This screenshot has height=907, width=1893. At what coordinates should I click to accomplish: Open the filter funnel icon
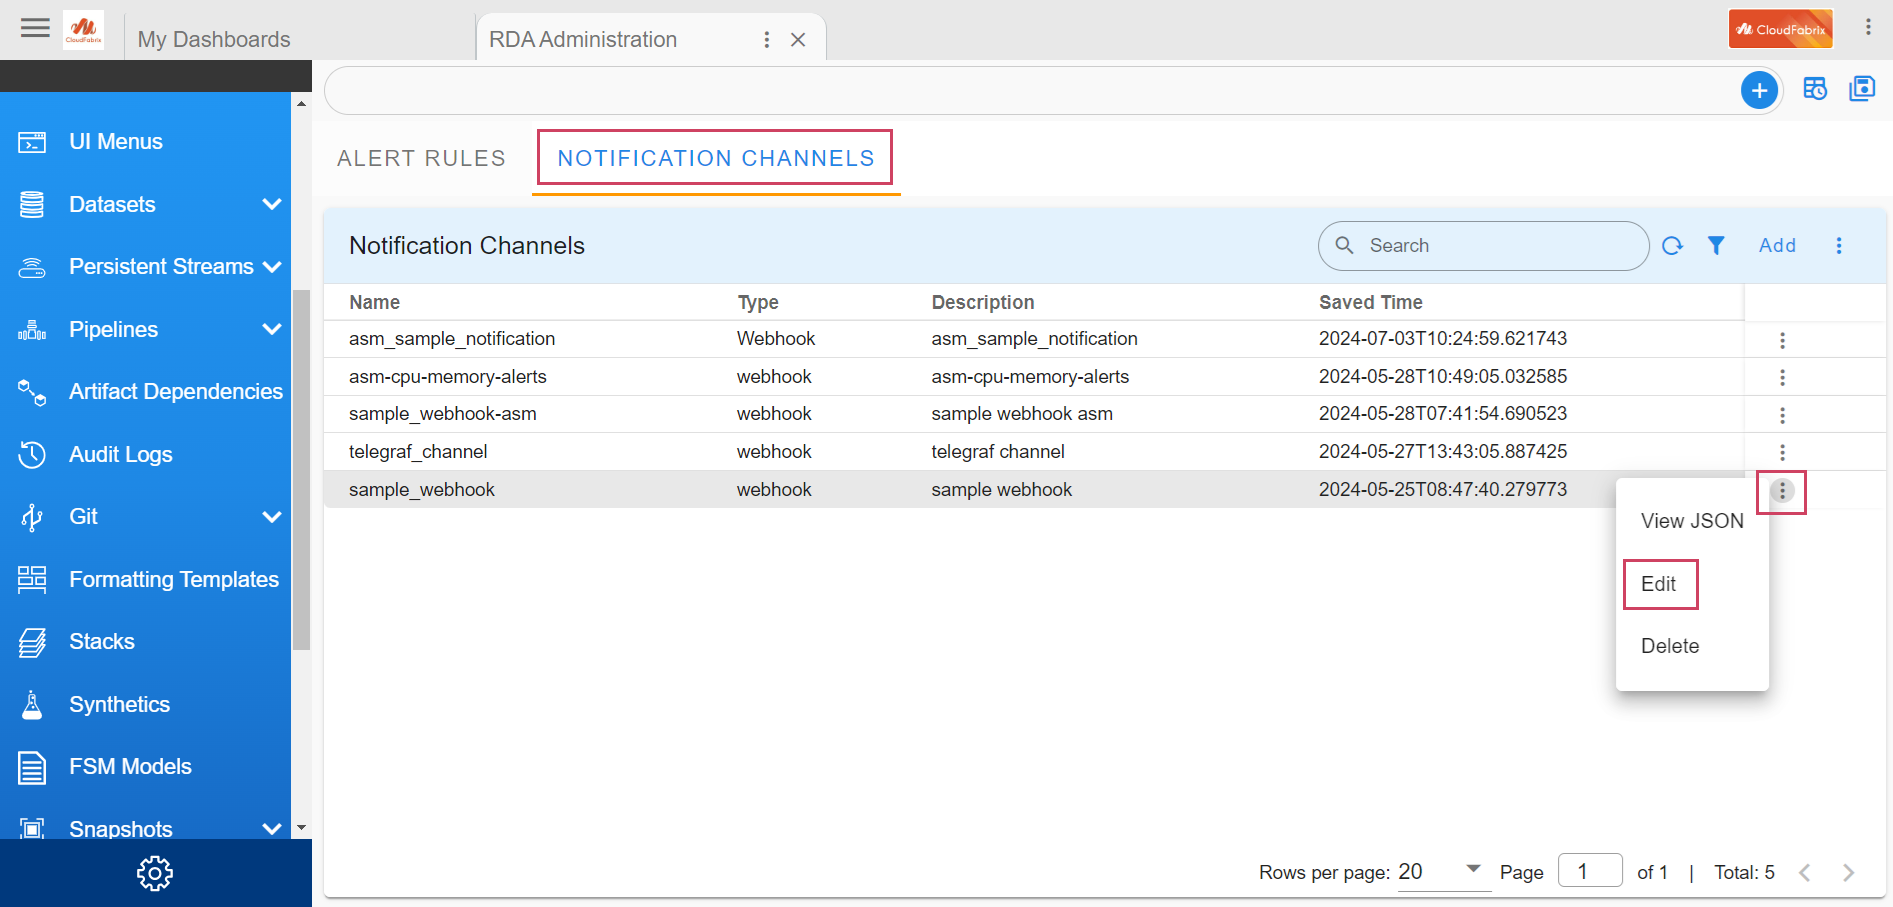1716,246
